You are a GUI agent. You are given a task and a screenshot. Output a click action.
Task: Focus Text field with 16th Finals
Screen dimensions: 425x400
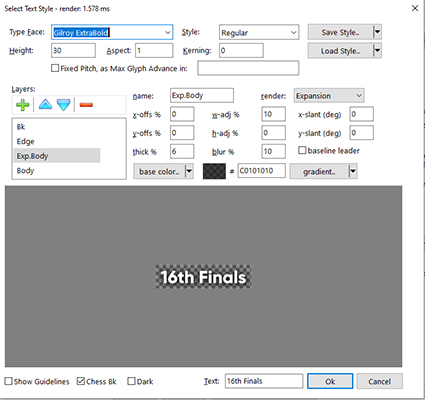click(x=264, y=381)
